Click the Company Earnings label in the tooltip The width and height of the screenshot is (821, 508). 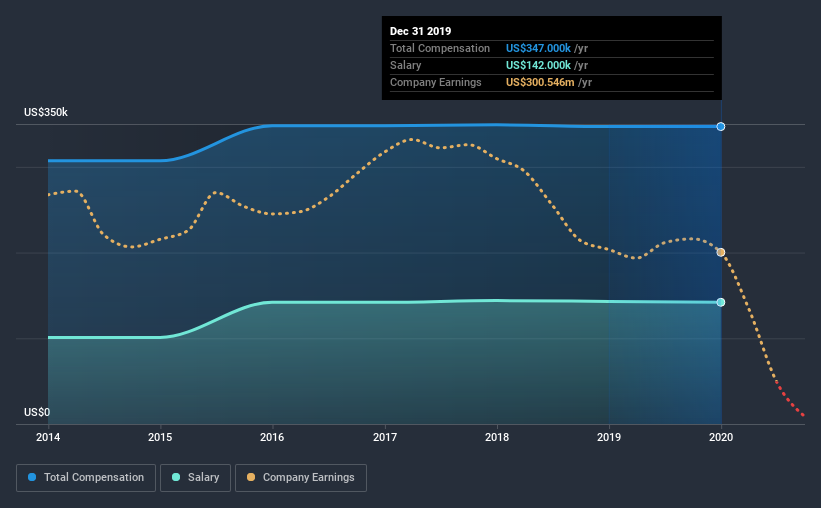[436, 83]
